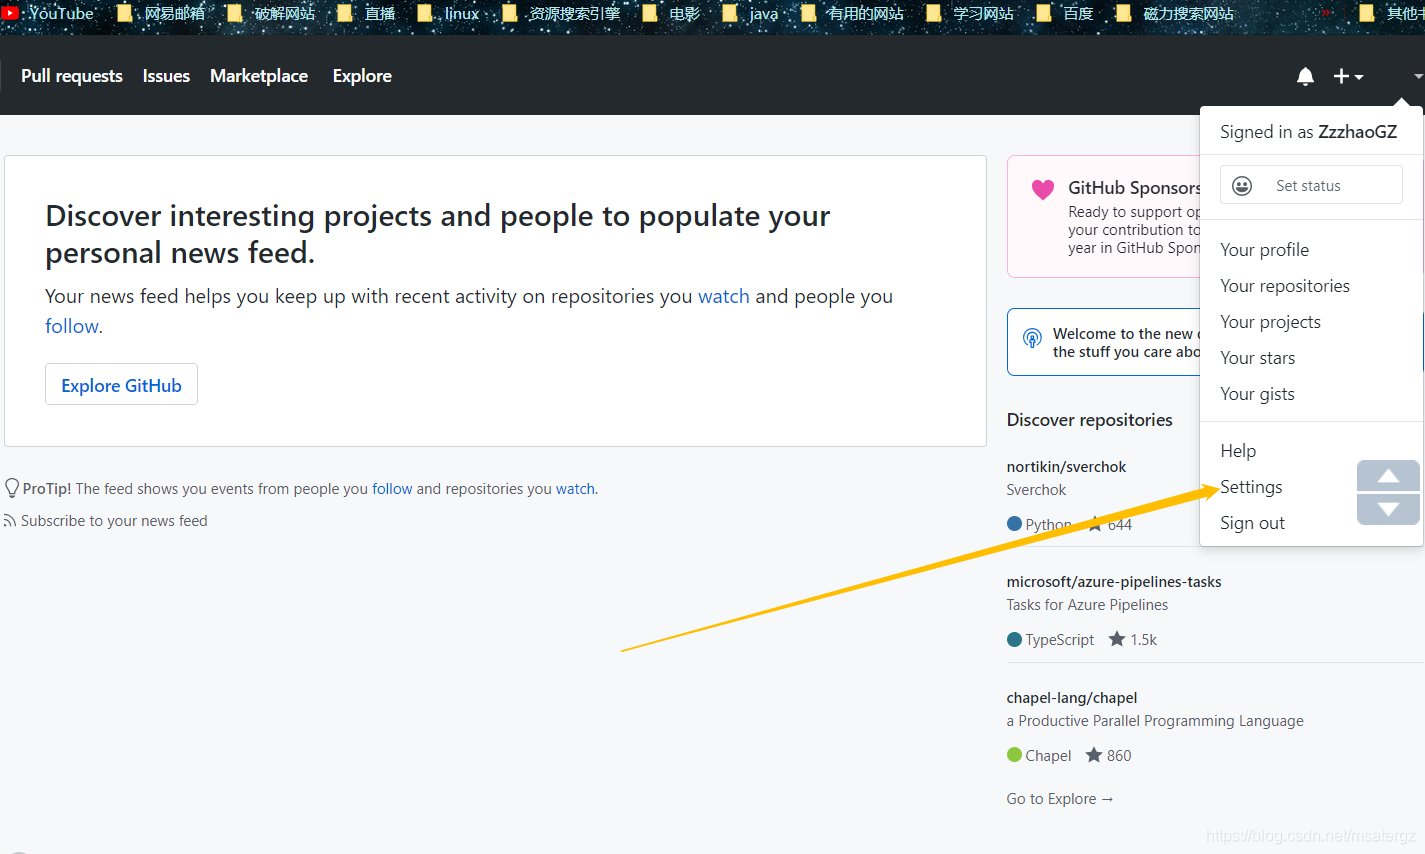Open the notifications bell icon
Screen dimensions: 1425x854
tap(1305, 76)
